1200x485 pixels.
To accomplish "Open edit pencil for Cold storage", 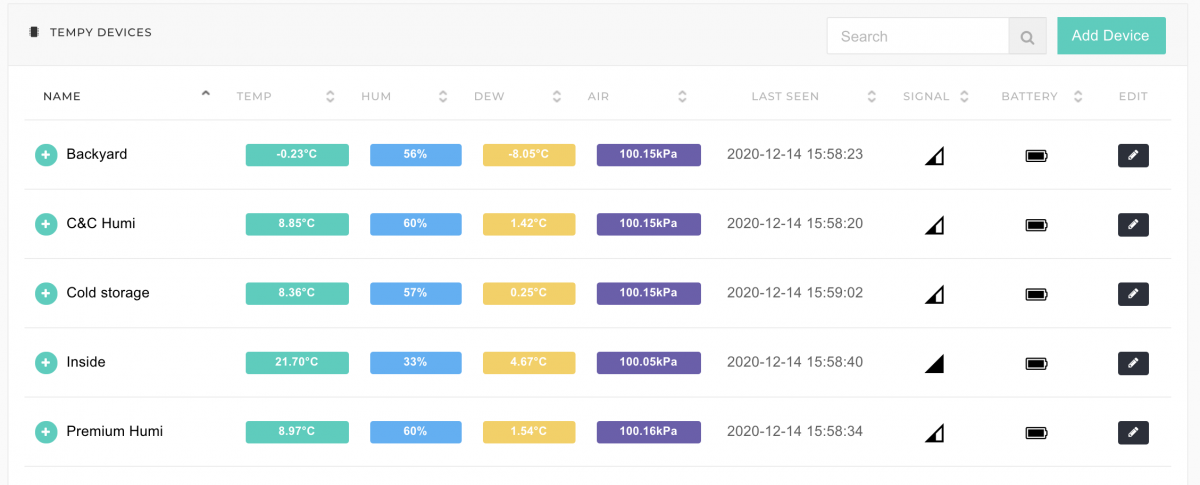I will coord(1133,294).
